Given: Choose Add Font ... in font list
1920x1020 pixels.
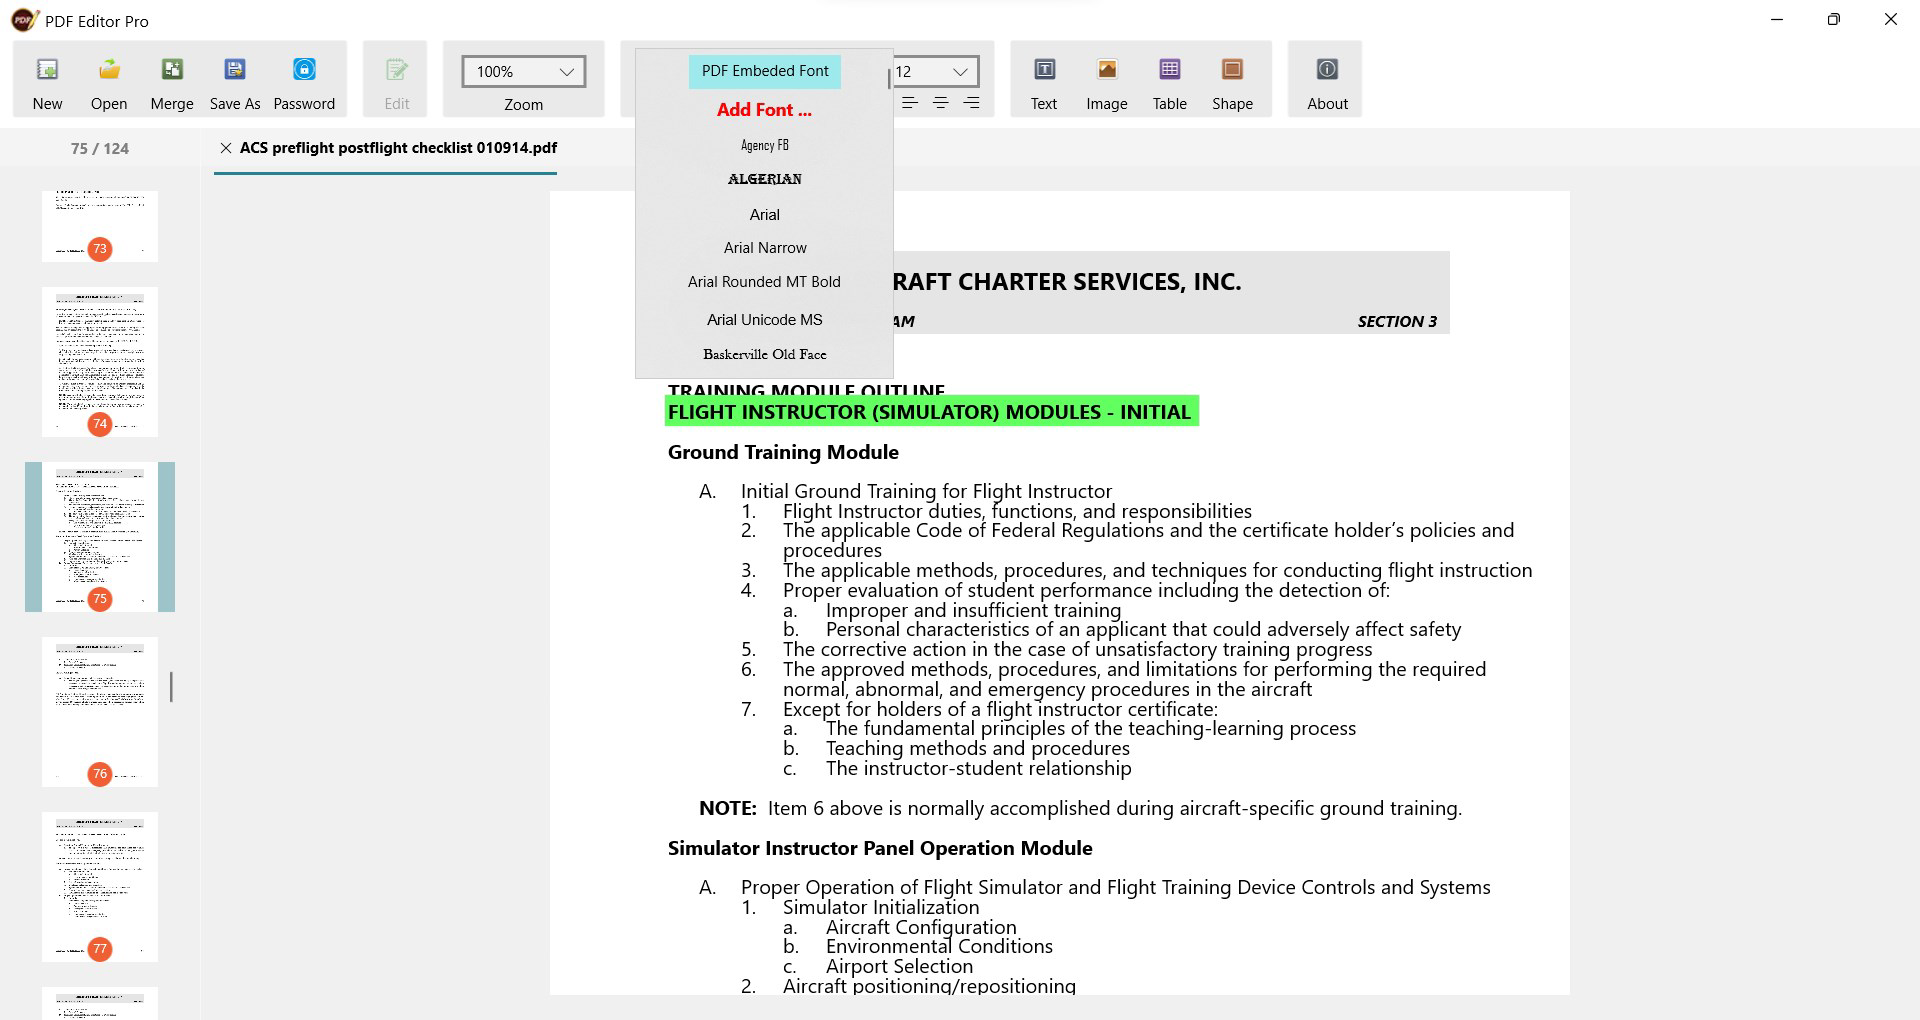Looking at the screenshot, I should point(764,110).
